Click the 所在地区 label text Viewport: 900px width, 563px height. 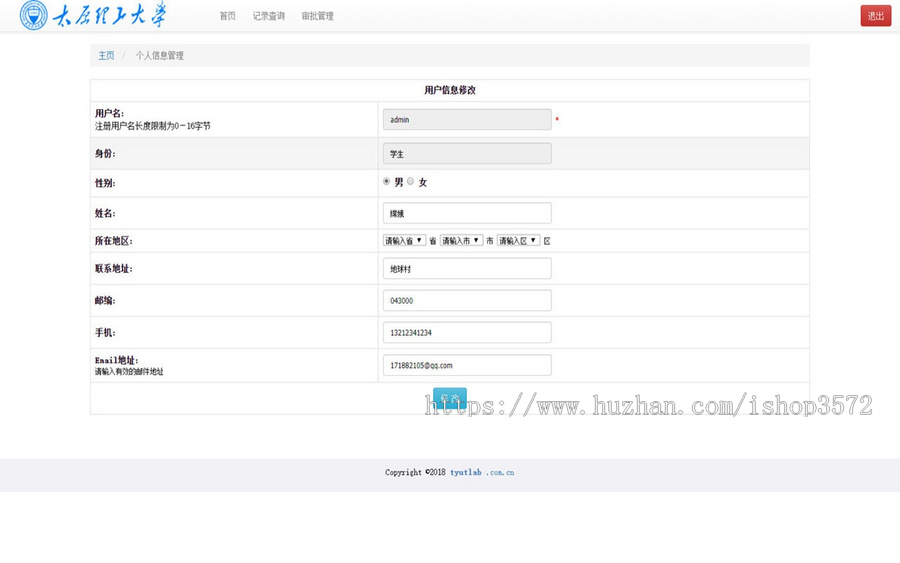(114, 241)
